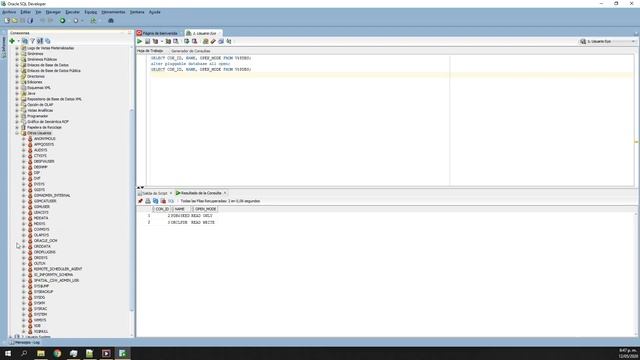Click the Connections panel vertical scrollbar
The height and width of the screenshot is (360, 640).
click(131, 210)
